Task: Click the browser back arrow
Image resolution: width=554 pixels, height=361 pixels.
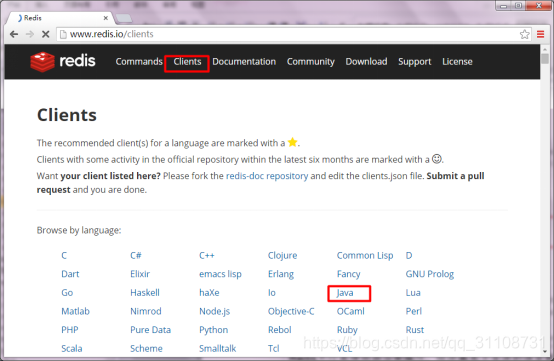Action: coord(14,34)
